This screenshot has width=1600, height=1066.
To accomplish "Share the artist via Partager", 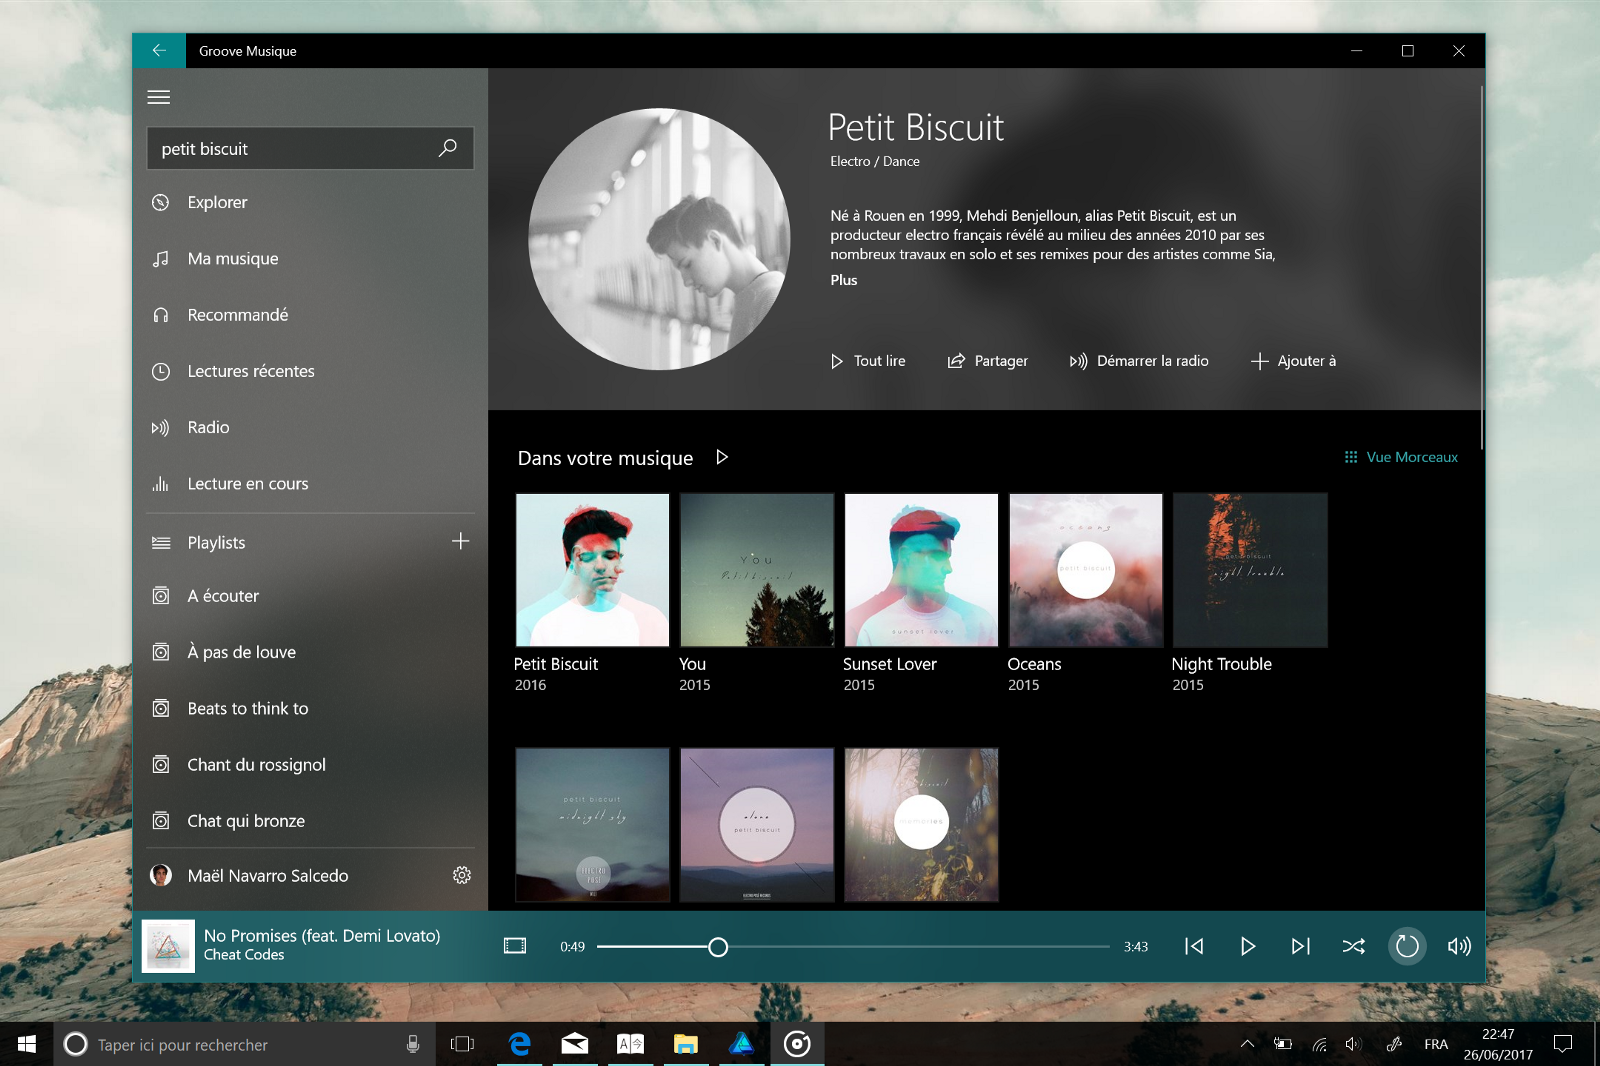I will click(x=987, y=361).
